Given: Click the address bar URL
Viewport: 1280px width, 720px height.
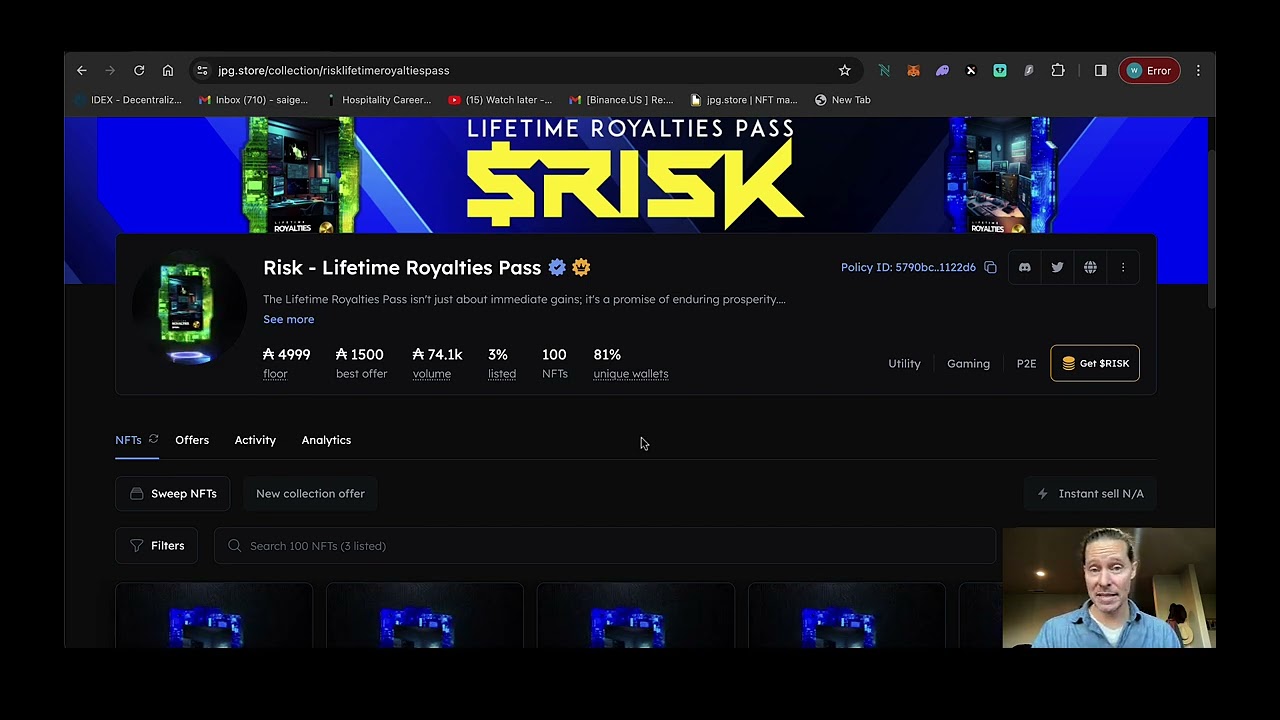Looking at the screenshot, I should 333,70.
